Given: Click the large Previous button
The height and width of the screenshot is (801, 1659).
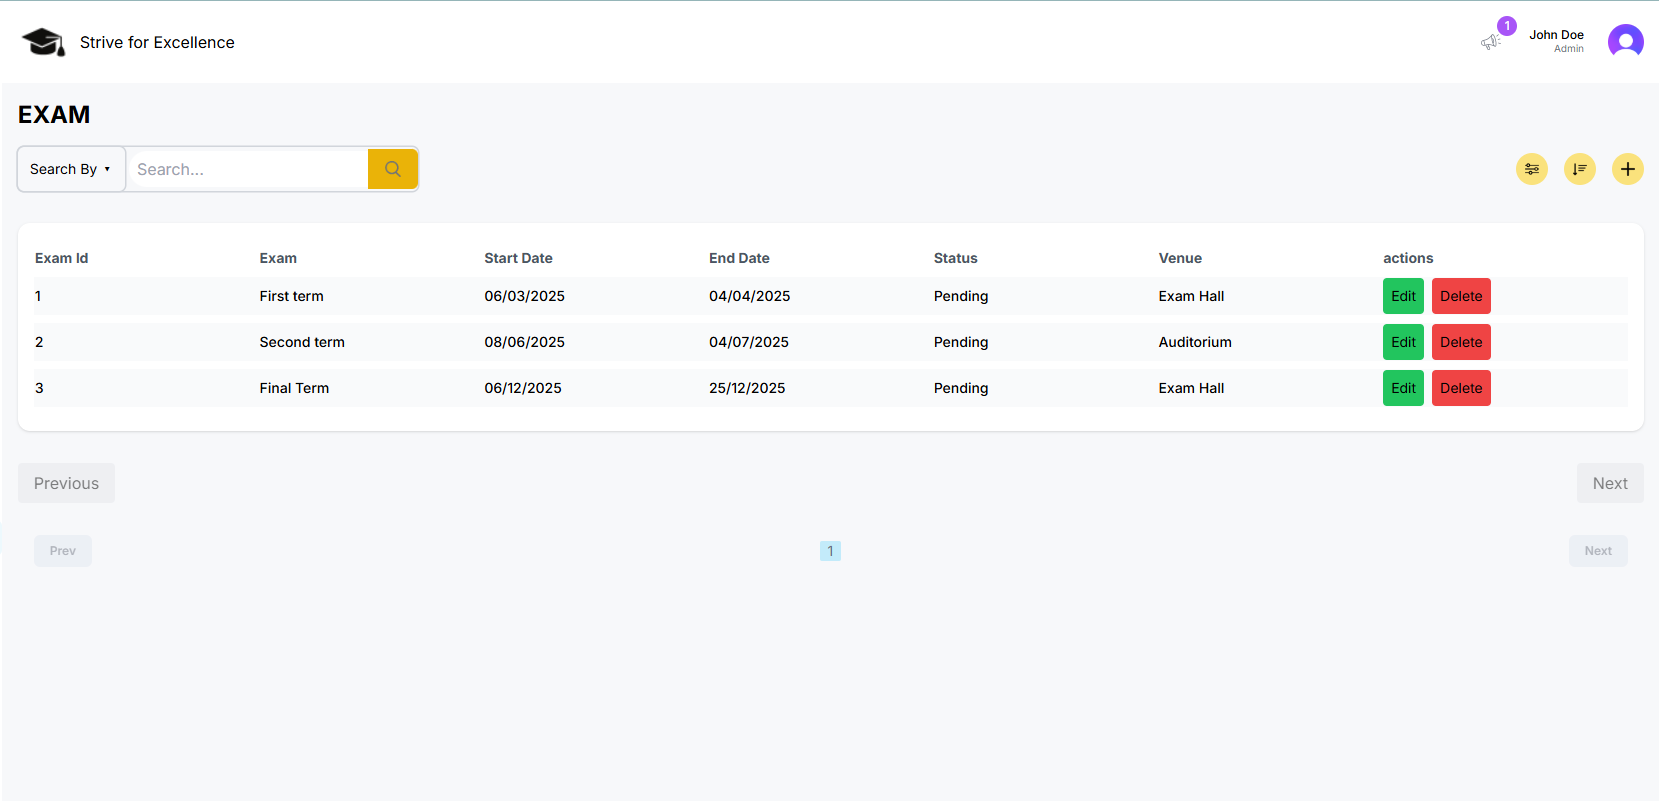Looking at the screenshot, I should pyautogui.click(x=66, y=483).
